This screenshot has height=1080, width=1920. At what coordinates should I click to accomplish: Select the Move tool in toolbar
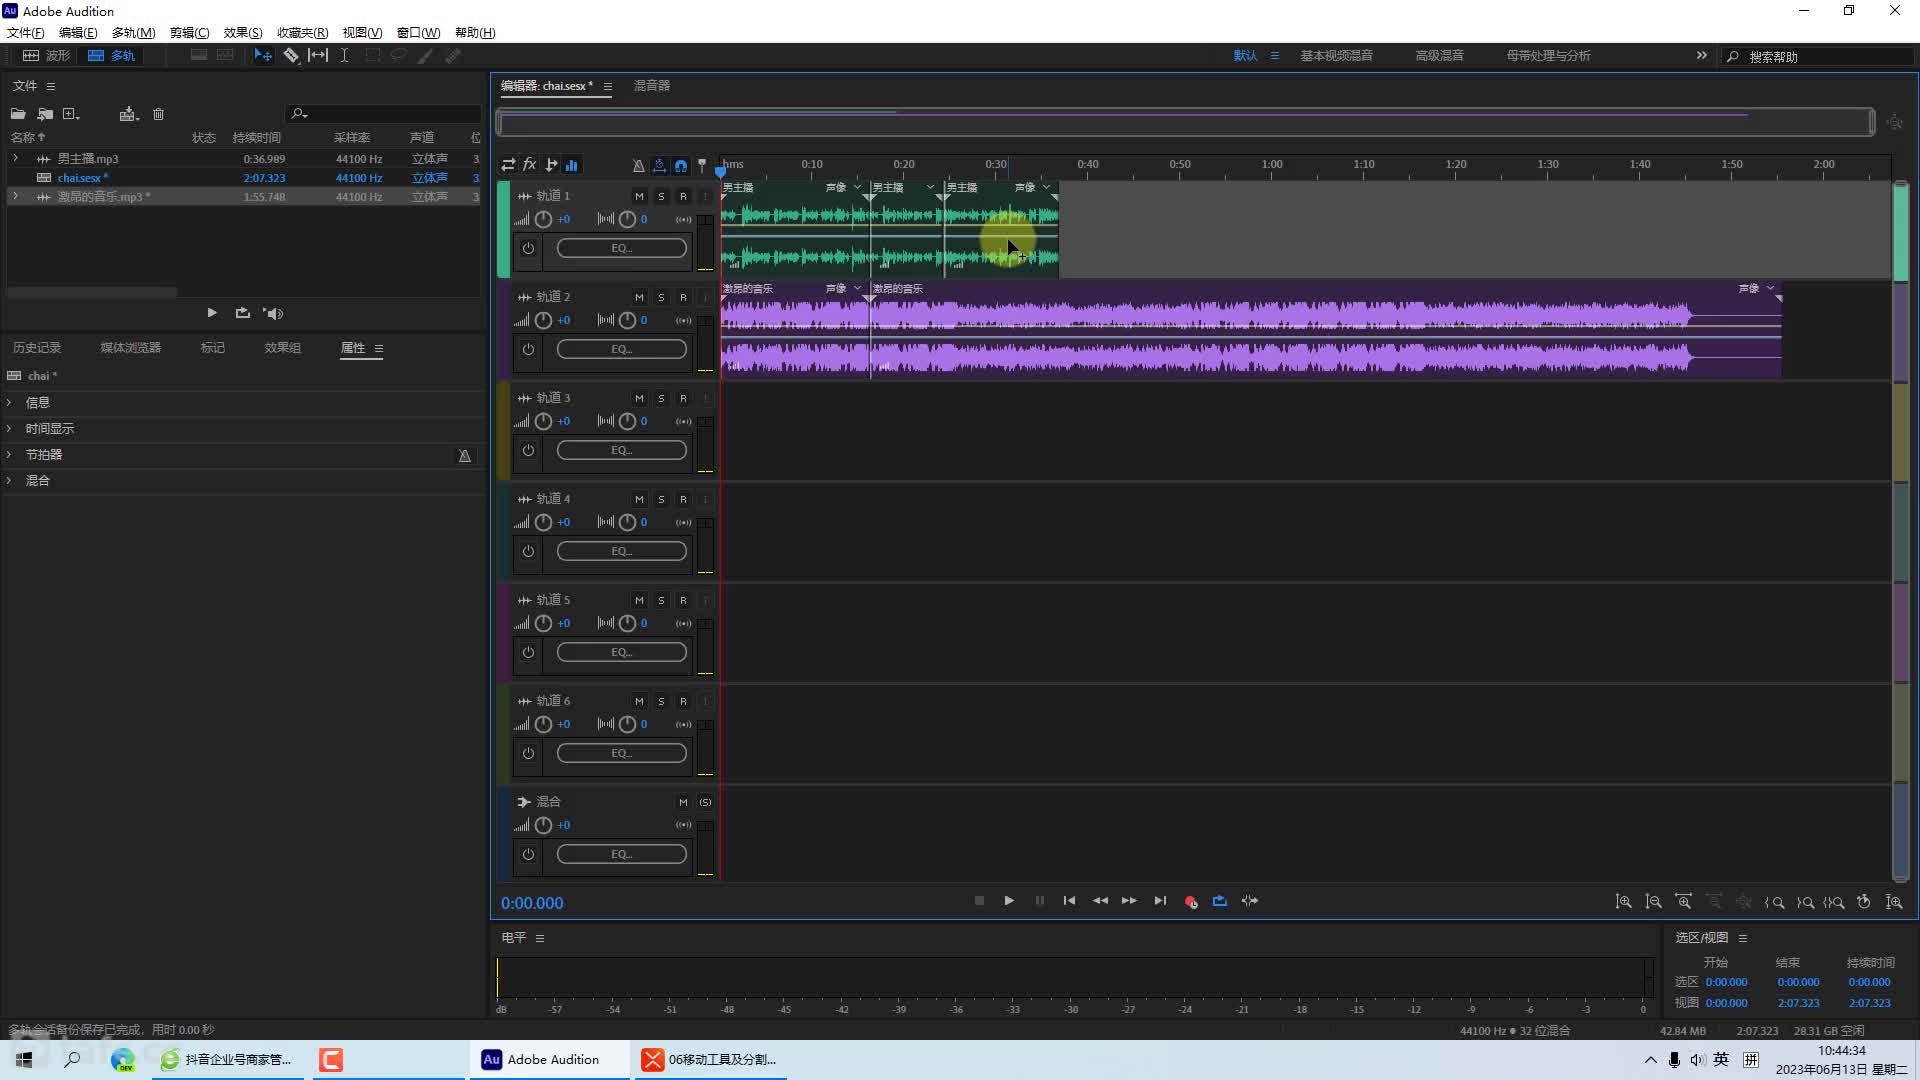(x=263, y=56)
